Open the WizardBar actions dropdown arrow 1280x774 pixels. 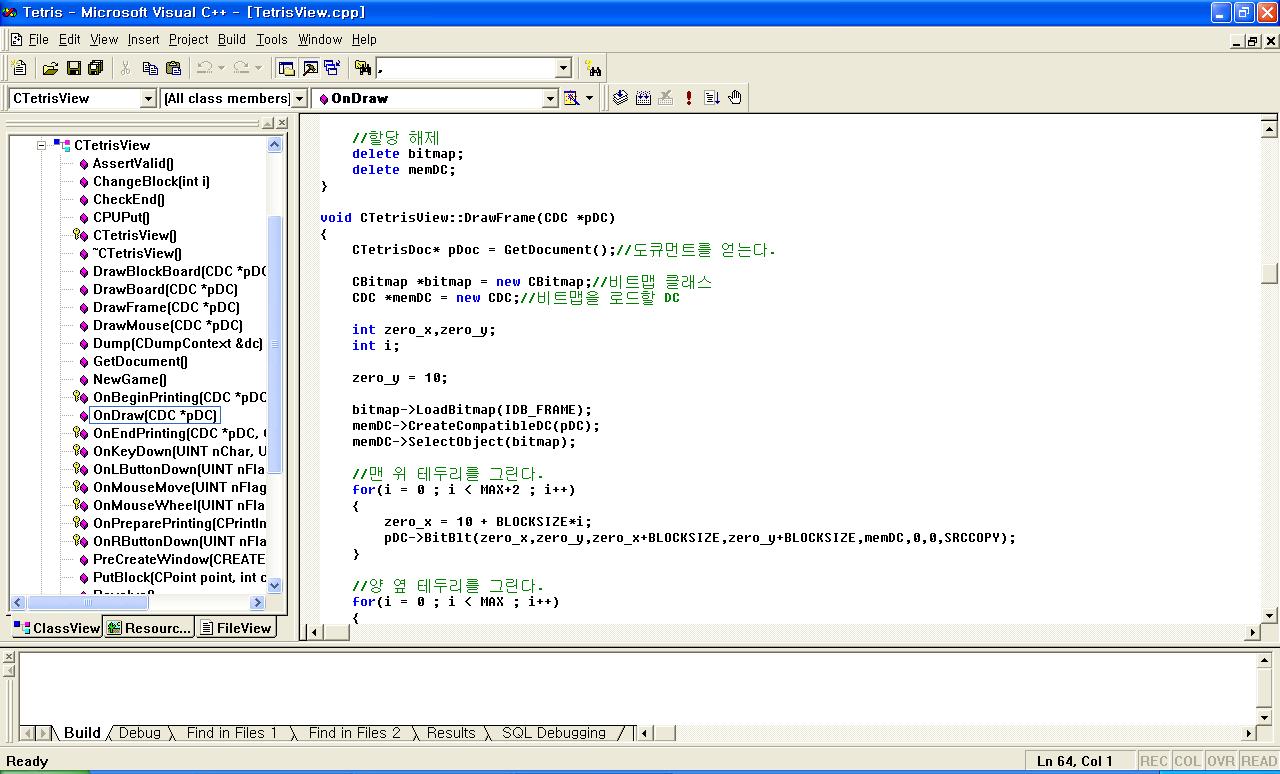pos(589,98)
